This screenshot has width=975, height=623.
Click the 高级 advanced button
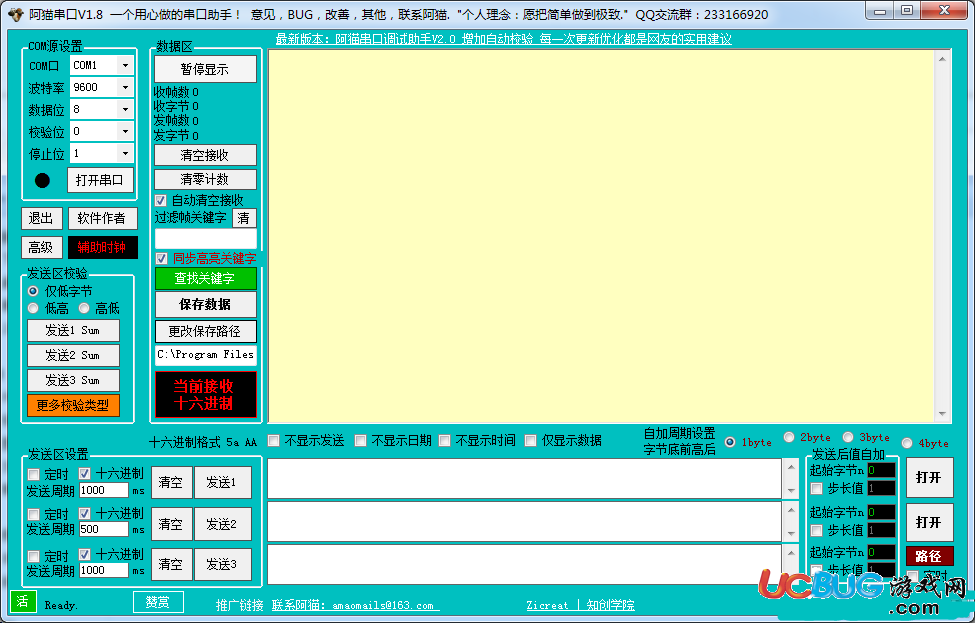pos(41,247)
